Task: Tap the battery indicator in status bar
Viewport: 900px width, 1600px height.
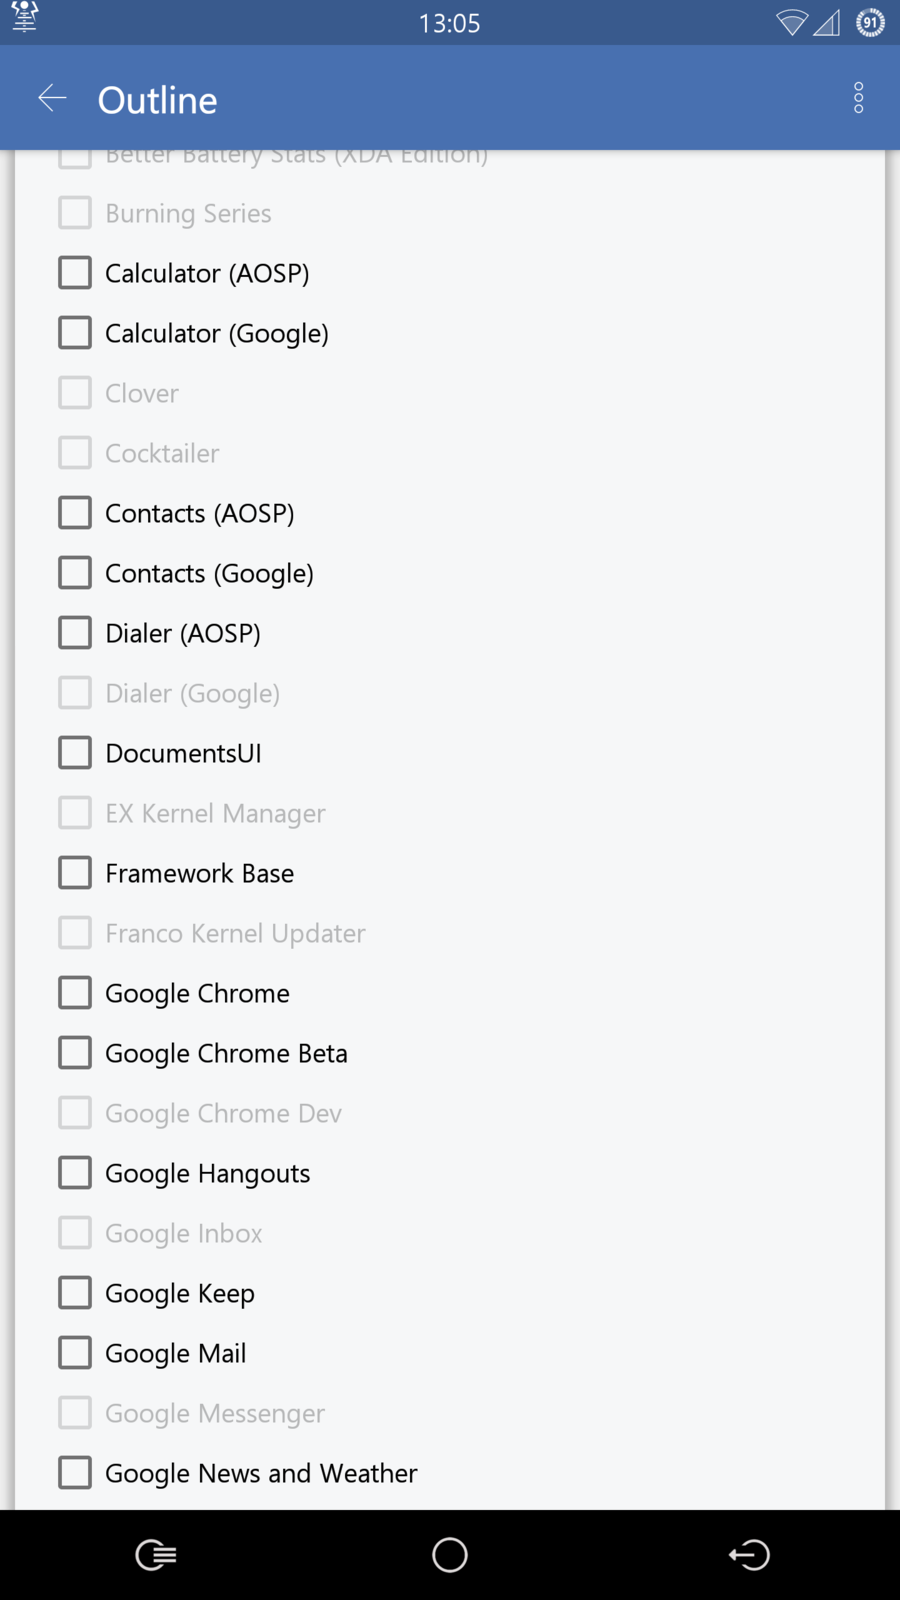Action: coord(870,22)
